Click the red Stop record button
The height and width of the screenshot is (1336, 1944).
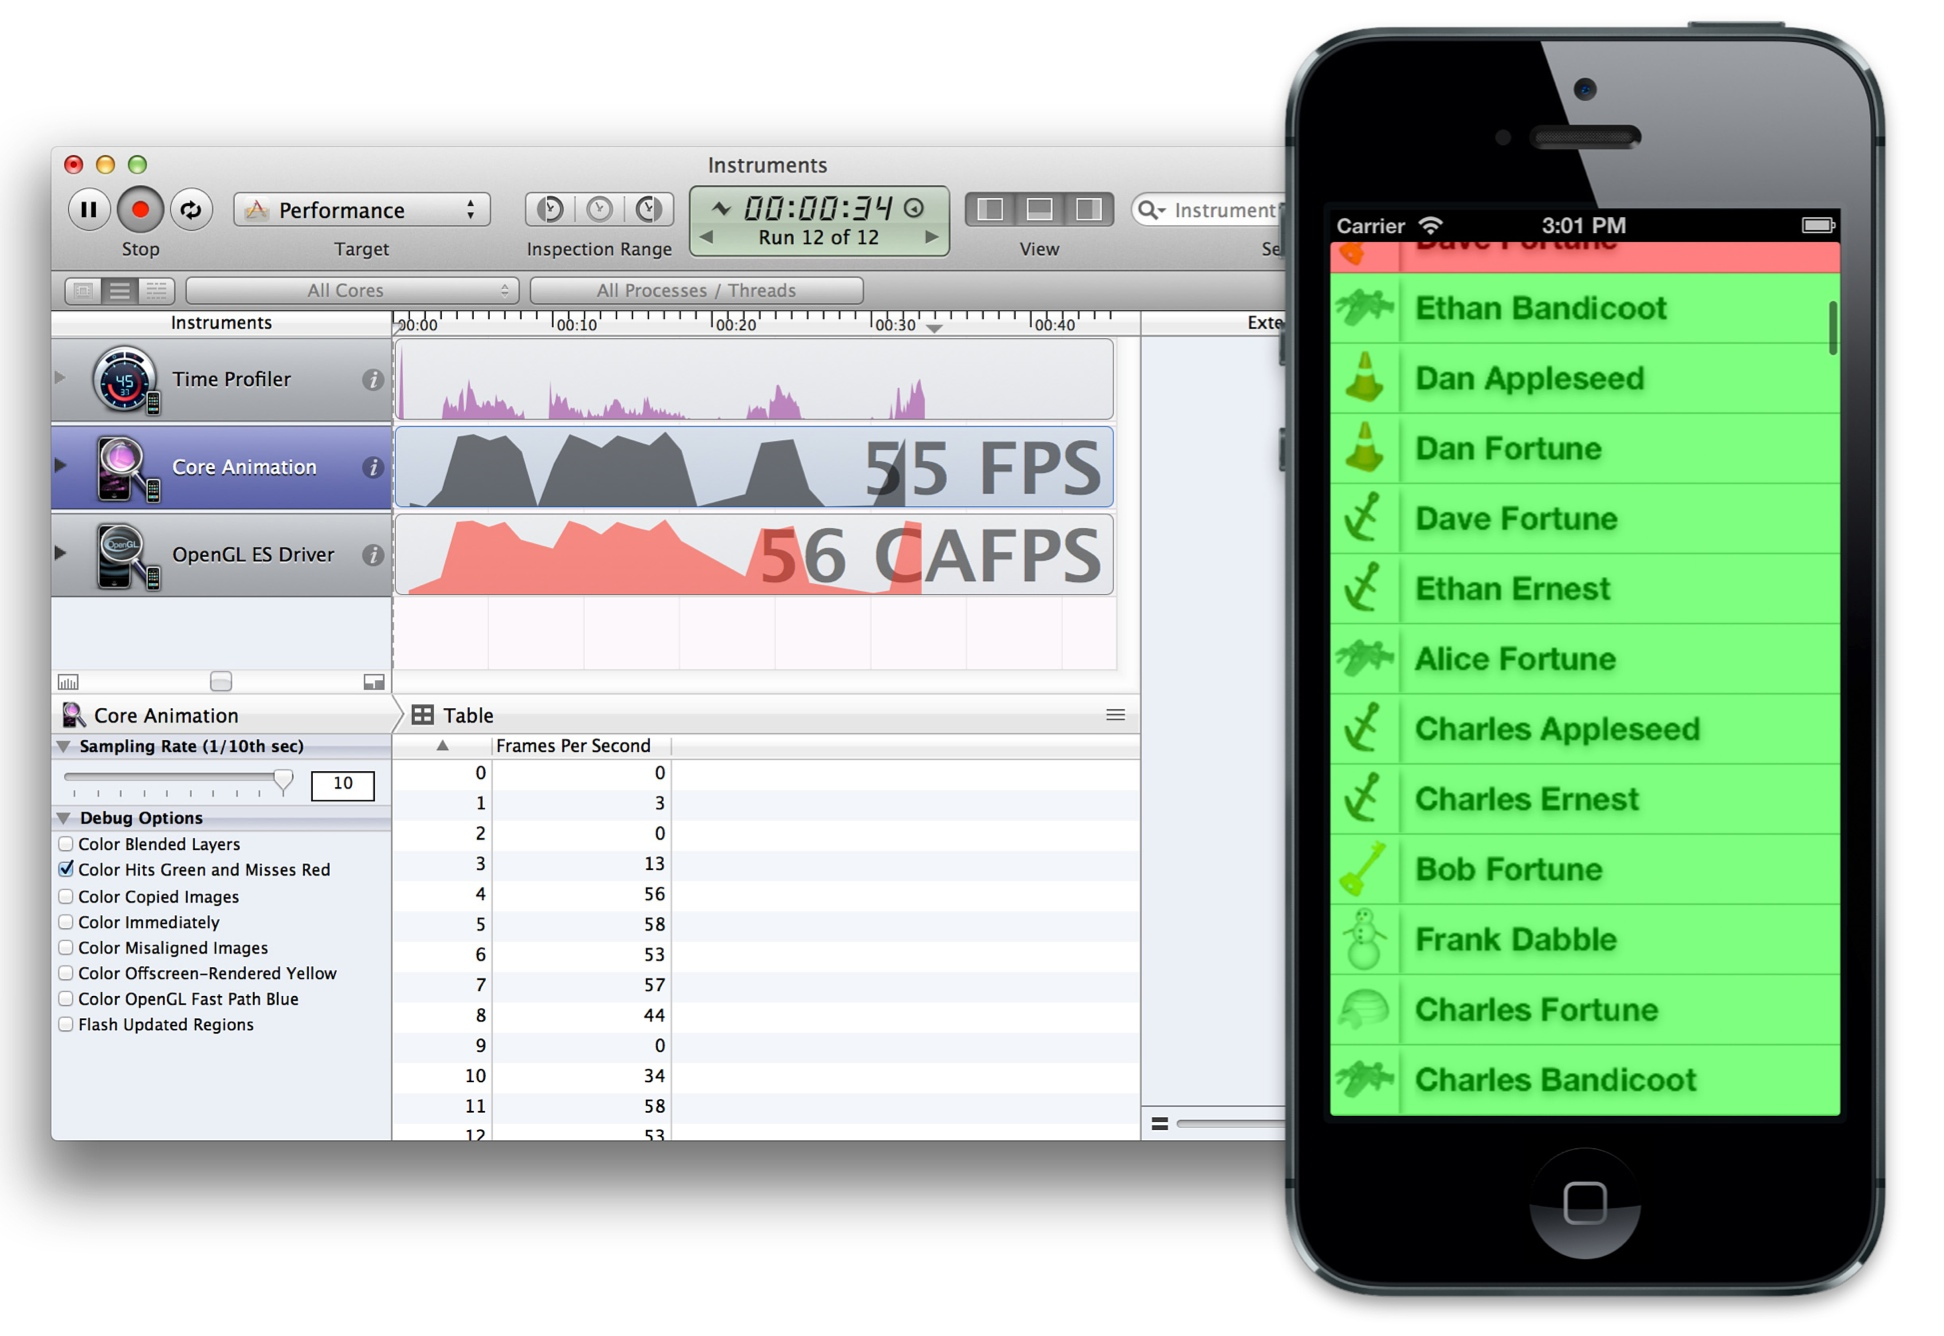pos(140,209)
